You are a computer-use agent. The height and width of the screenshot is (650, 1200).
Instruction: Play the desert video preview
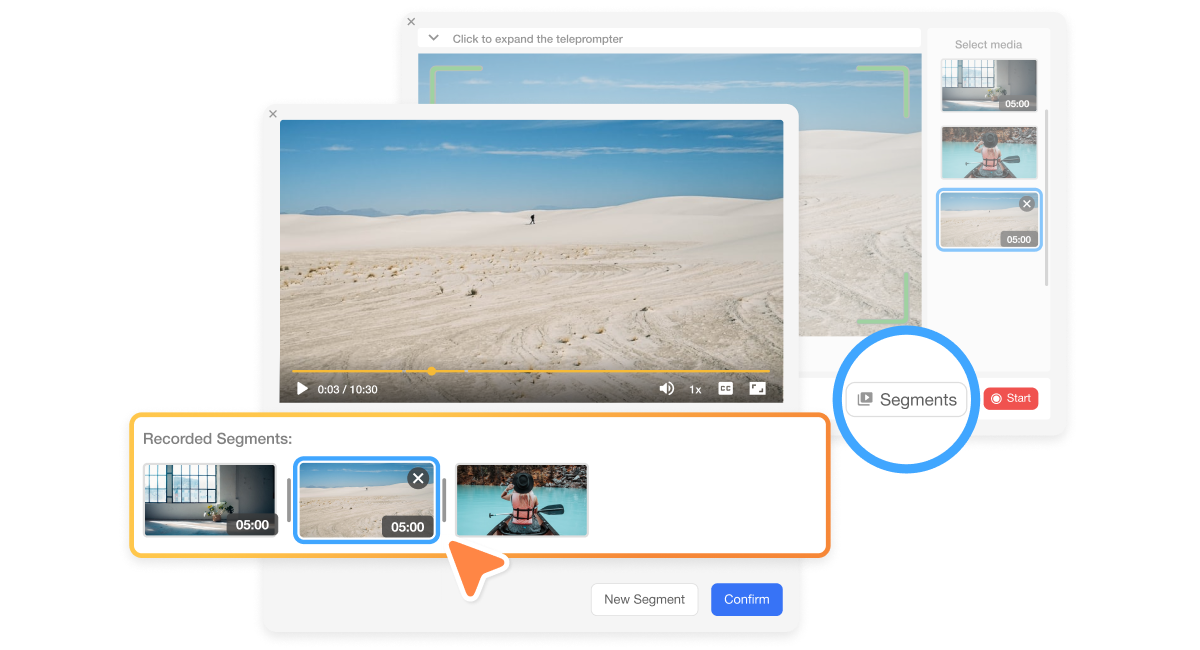click(x=301, y=389)
